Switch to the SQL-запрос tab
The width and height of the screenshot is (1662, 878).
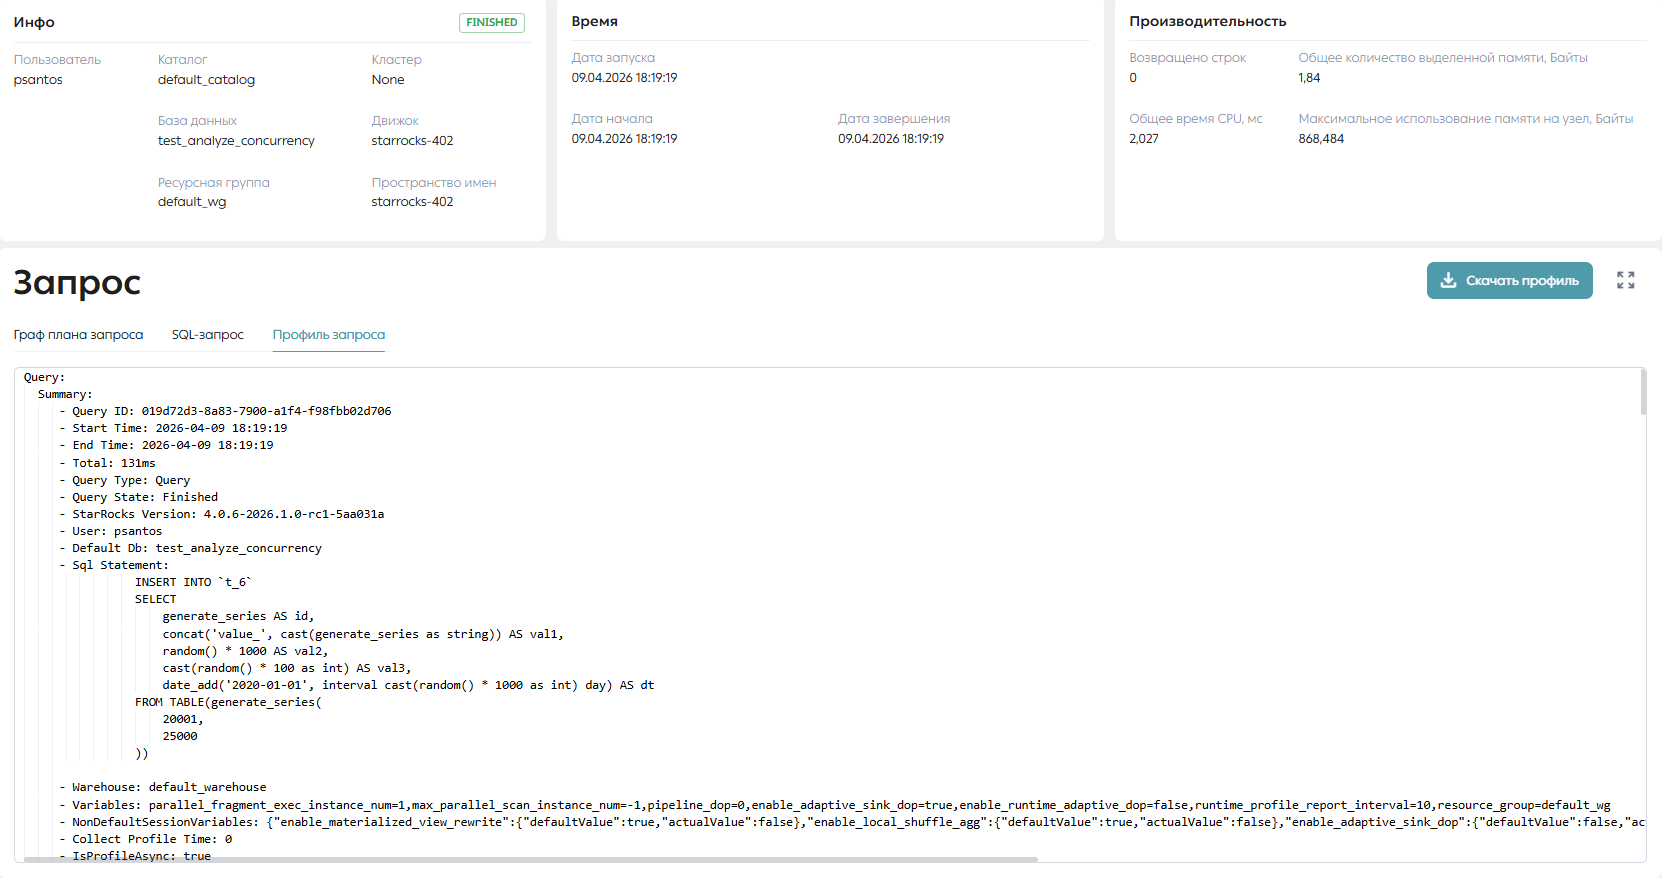[x=208, y=335]
